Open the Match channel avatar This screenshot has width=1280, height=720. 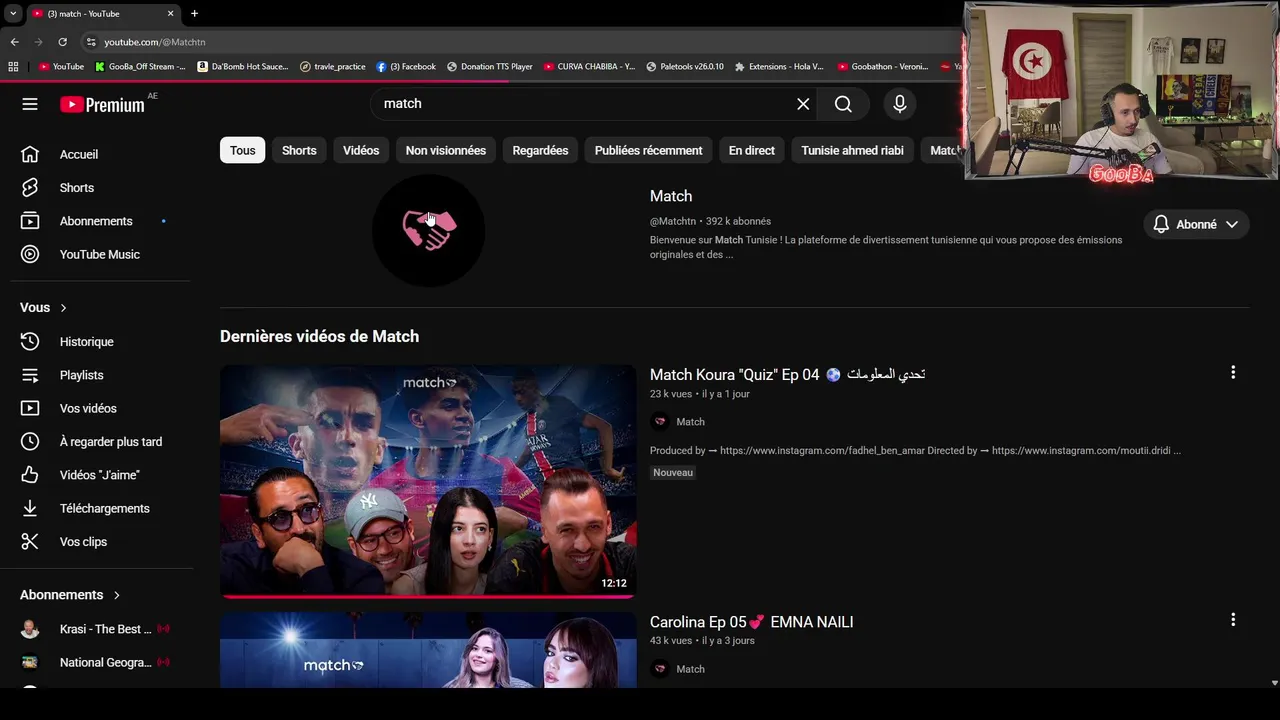[x=428, y=230]
